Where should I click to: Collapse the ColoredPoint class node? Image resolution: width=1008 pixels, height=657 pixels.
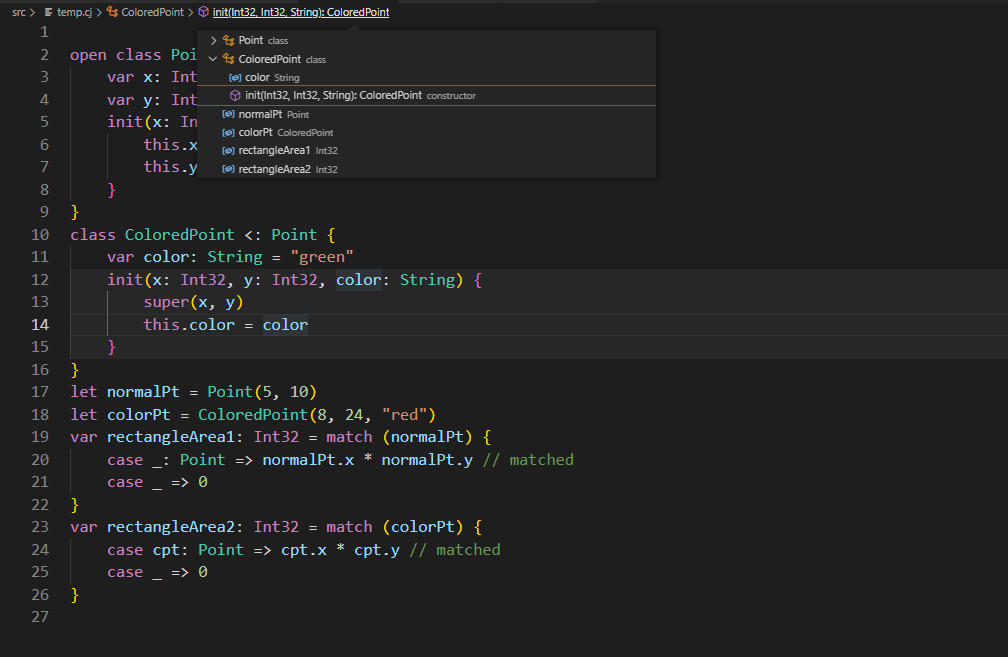[x=213, y=60]
